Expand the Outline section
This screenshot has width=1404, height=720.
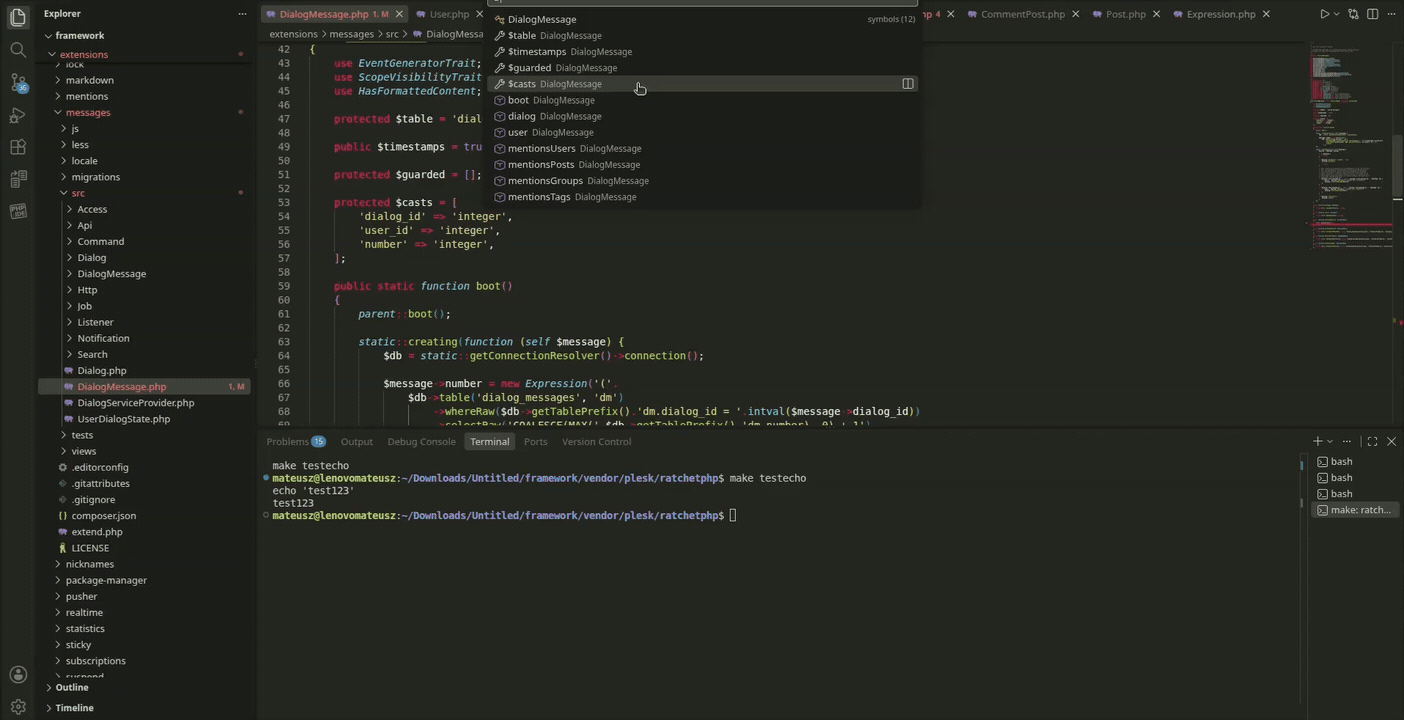coord(72,687)
